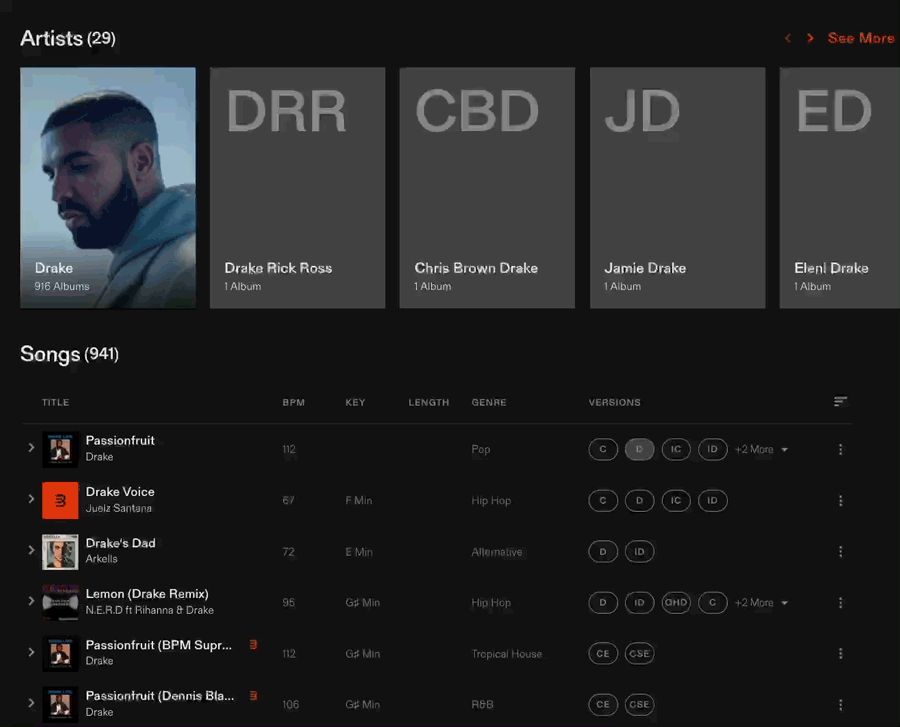
Task: Click Passionfruit album artwork thumbnail
Action: (x=60, y=449)
